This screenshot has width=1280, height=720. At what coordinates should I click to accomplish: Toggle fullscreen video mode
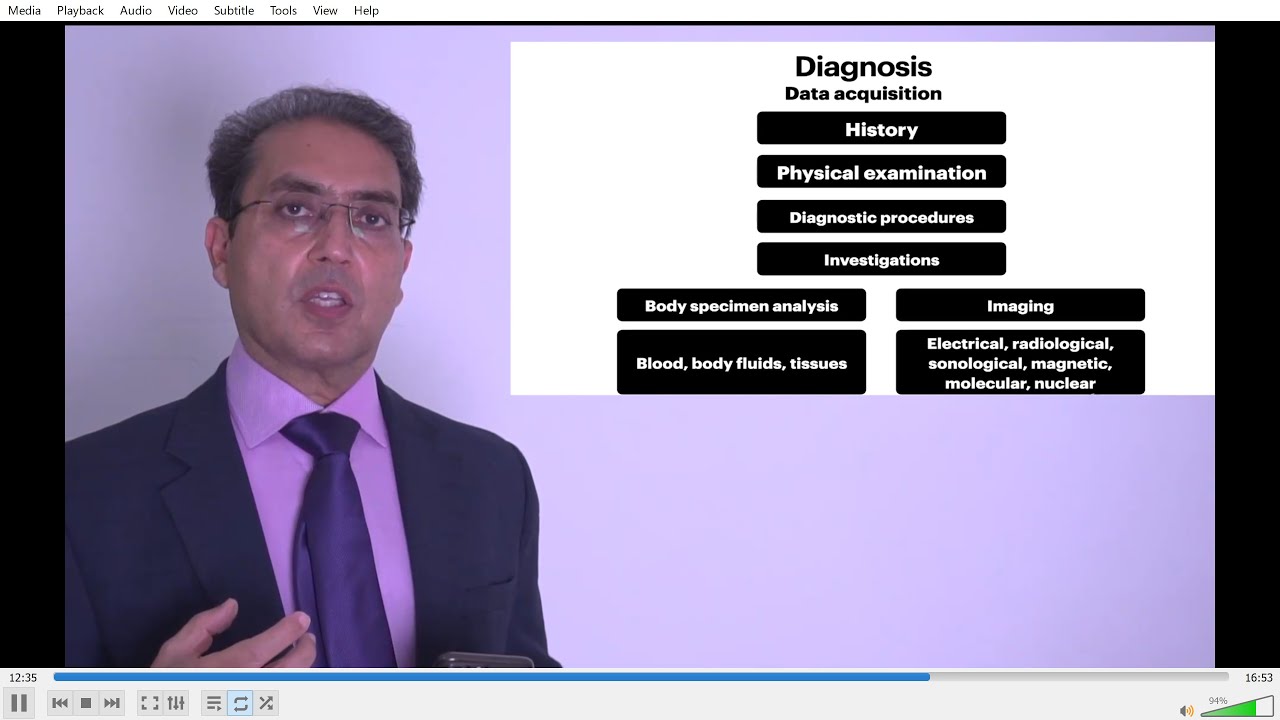(150, 703)
